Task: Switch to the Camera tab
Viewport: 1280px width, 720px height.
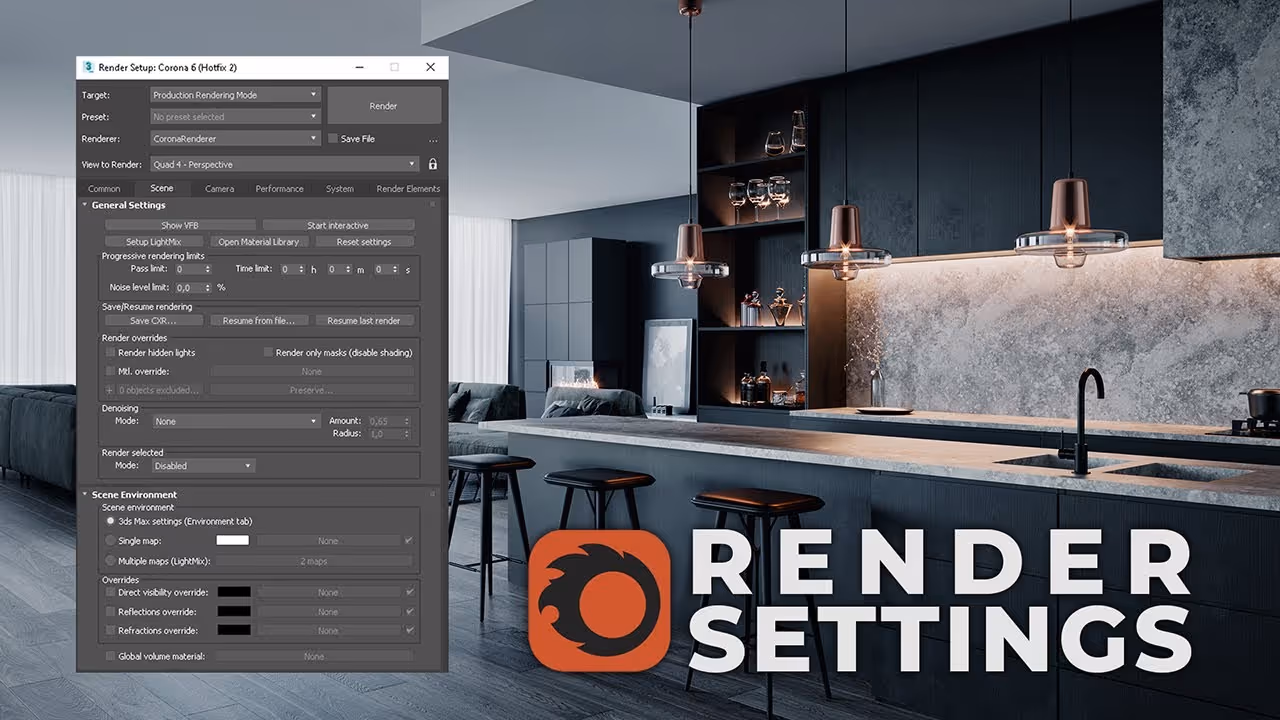Action: coord(220,188)
